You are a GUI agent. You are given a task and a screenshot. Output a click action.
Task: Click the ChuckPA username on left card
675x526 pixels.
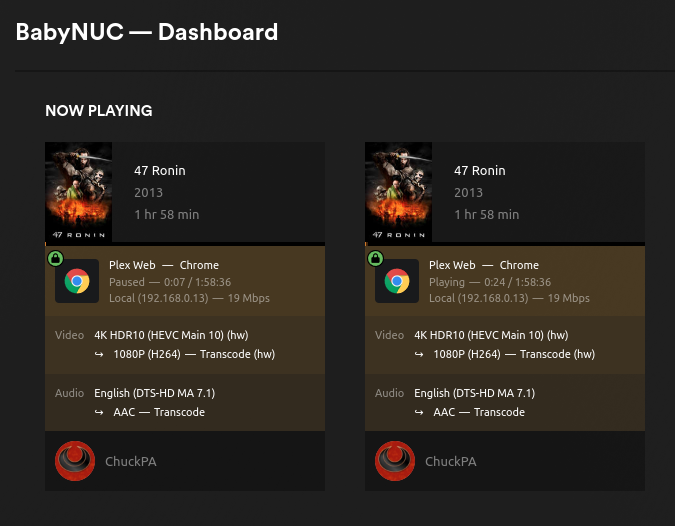tap(131, 462)
